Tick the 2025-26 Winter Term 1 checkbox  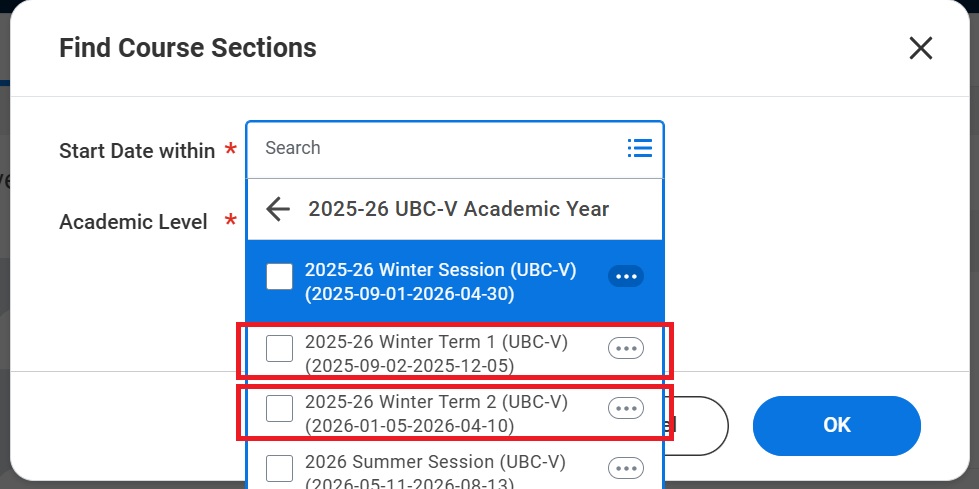[x=279, y=348]
